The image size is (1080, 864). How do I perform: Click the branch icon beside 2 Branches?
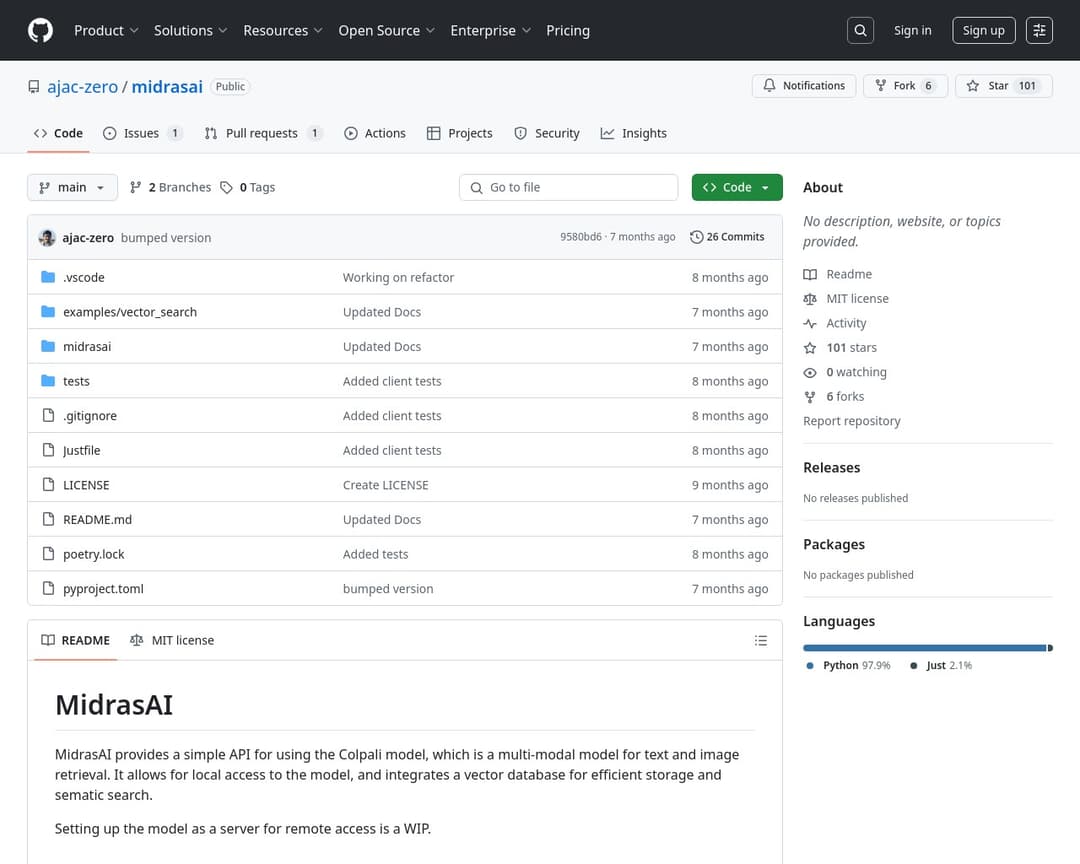[x=136, y=187]
